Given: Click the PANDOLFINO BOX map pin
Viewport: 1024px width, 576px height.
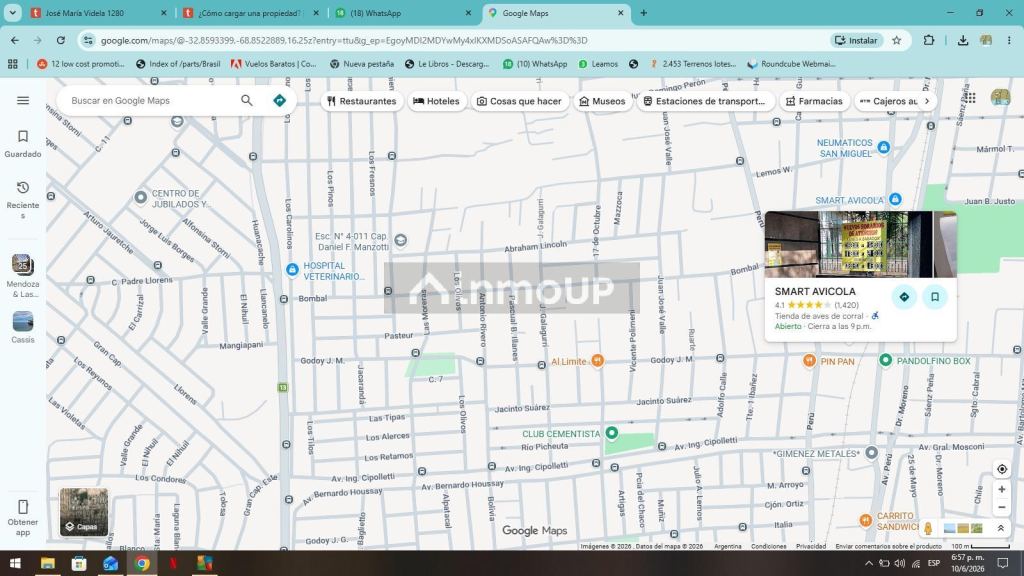Looking at the screenshot, I should pyautogui.click(x=886, y=360).
